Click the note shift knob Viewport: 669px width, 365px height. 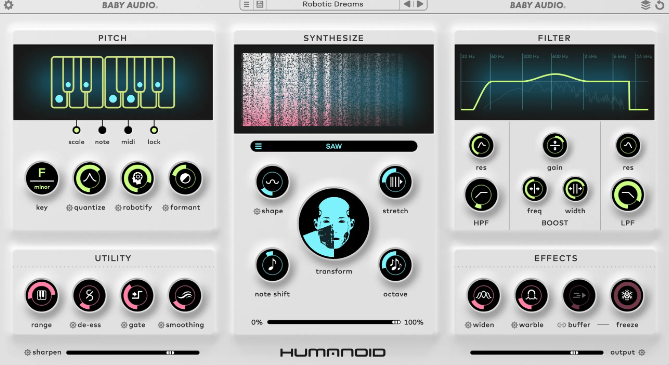click(272, 265)
